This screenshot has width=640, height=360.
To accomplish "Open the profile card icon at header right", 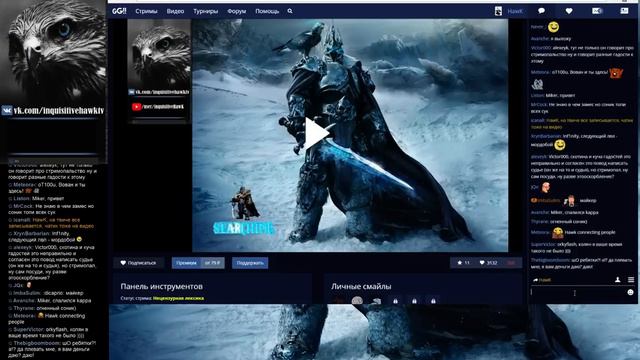I will coord(624,11).
